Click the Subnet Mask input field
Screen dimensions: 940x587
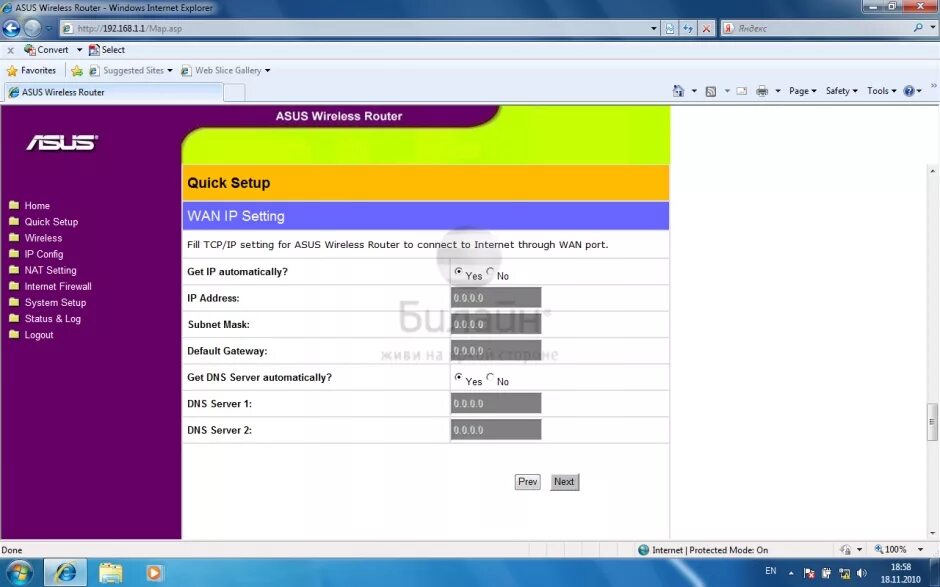[496, 324]
